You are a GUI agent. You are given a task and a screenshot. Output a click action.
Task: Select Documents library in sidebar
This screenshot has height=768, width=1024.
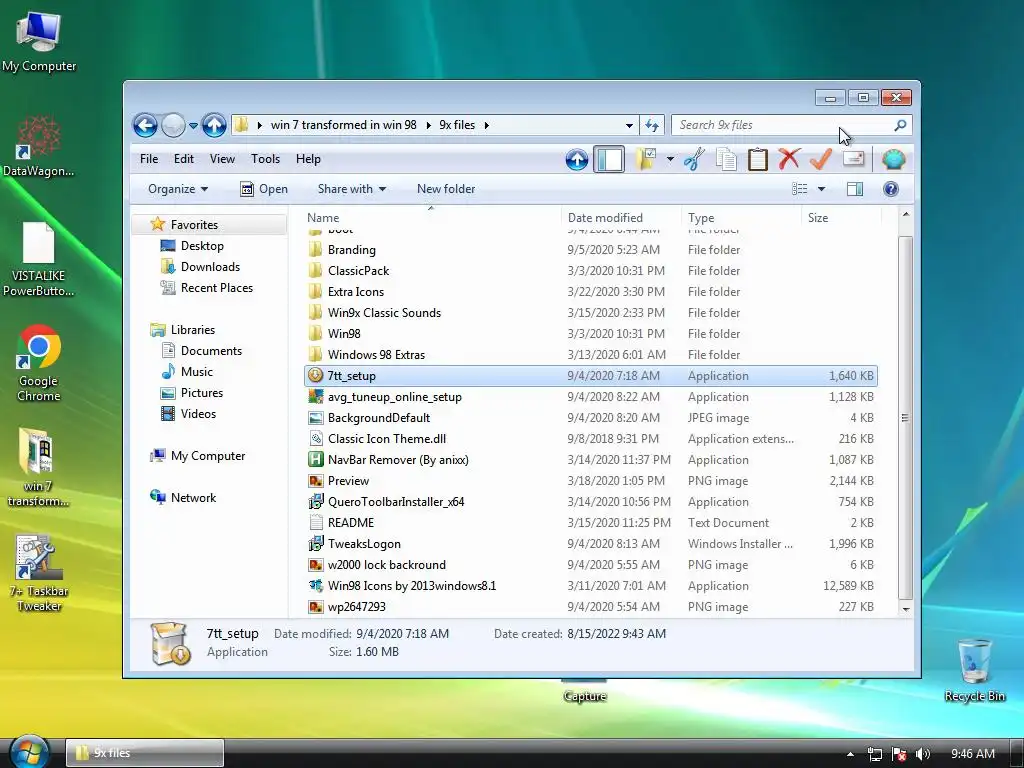(202, 351)
